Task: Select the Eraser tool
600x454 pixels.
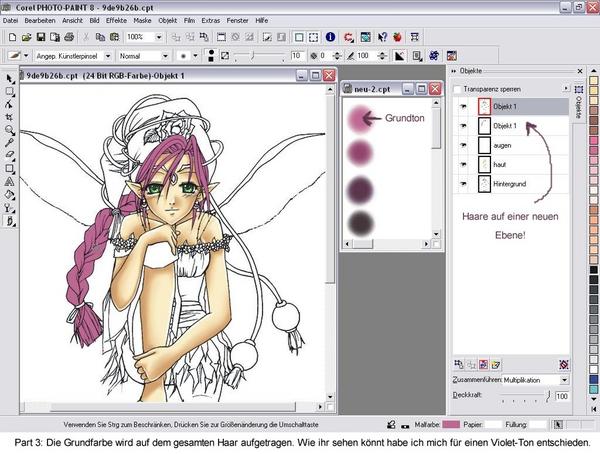Action: [x=10, y=155]
